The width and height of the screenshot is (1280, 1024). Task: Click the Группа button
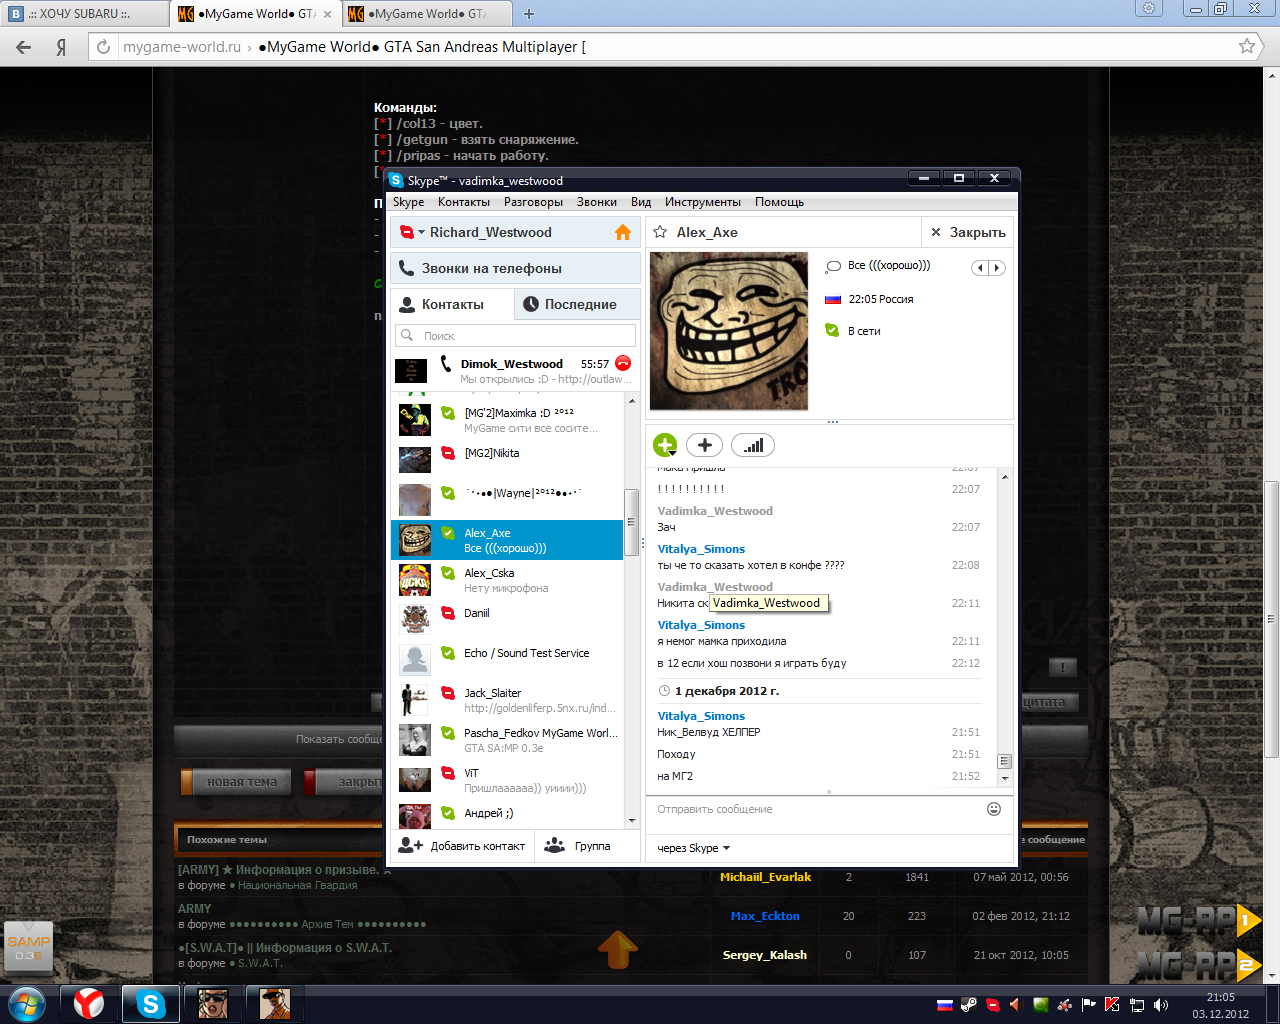pyautogui.click(x=577, y=846)
